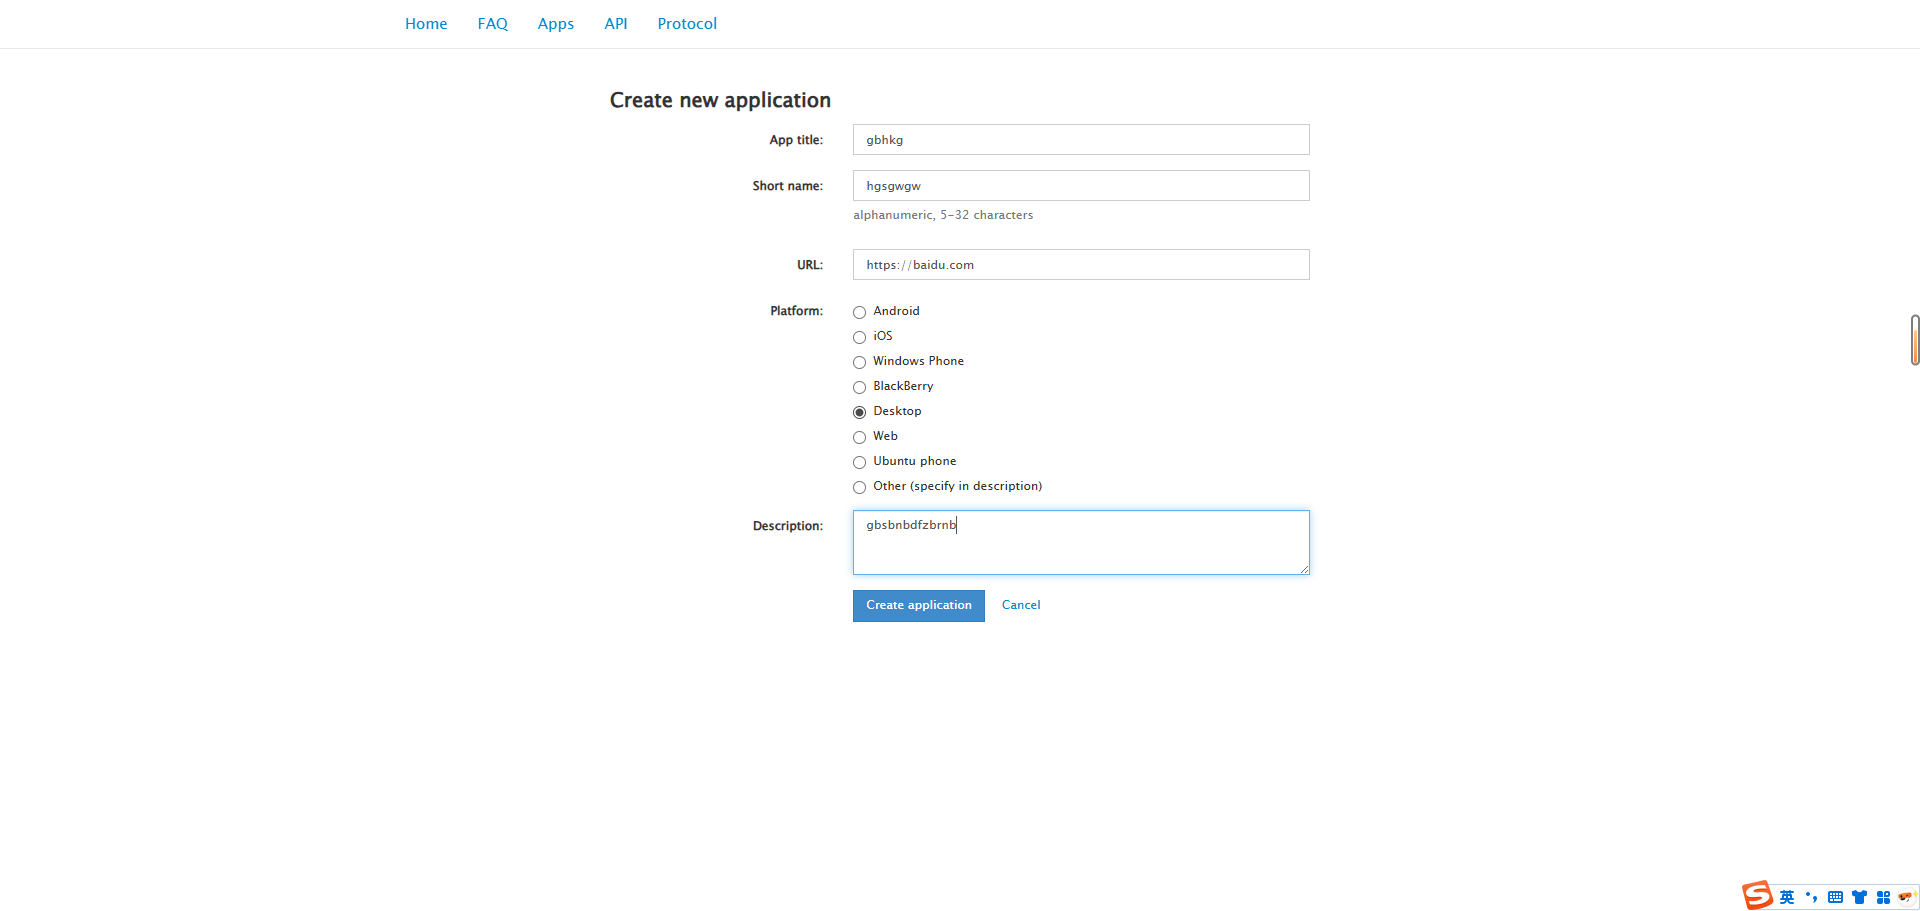The image size is (1920, 911).
Task: Open the Home navigation link
Action: (x=426, y=24)
